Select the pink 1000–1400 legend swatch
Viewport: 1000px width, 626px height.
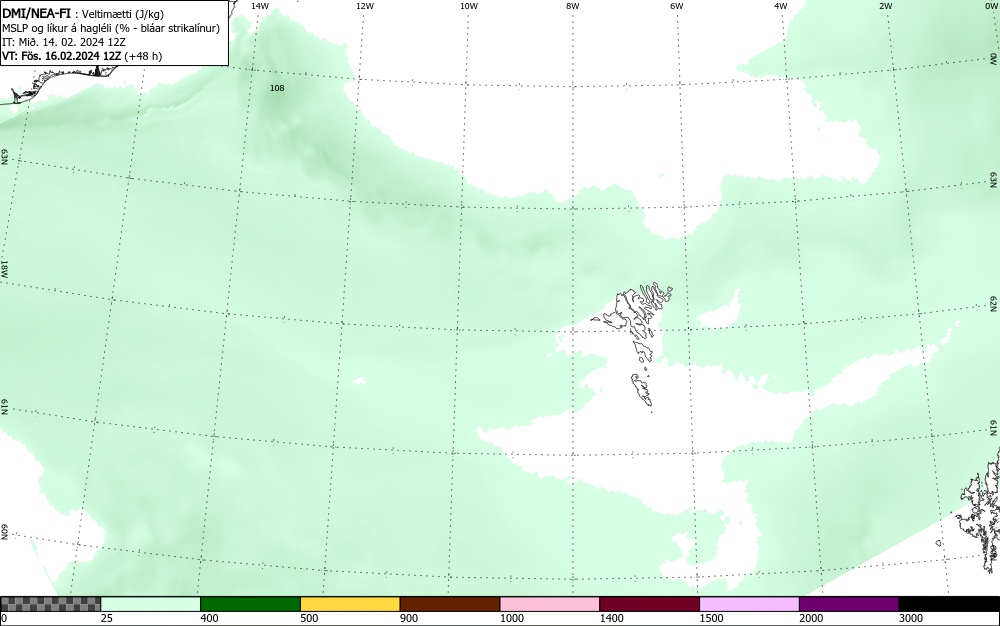(550, 604)
